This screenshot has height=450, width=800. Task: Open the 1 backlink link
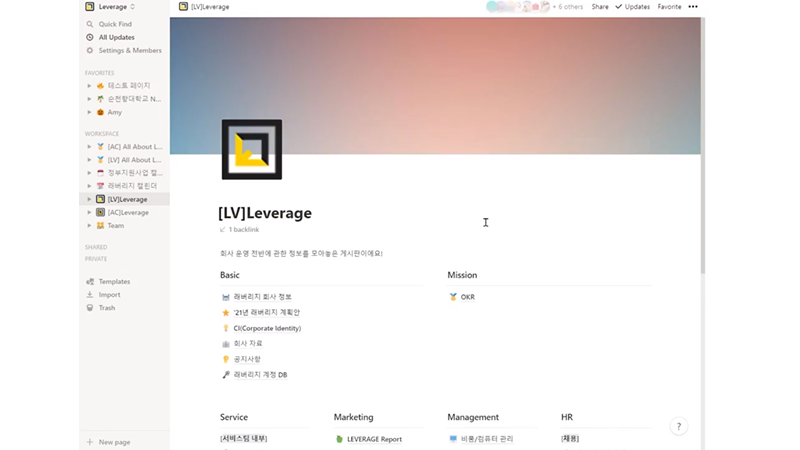[x=239, y=230]
